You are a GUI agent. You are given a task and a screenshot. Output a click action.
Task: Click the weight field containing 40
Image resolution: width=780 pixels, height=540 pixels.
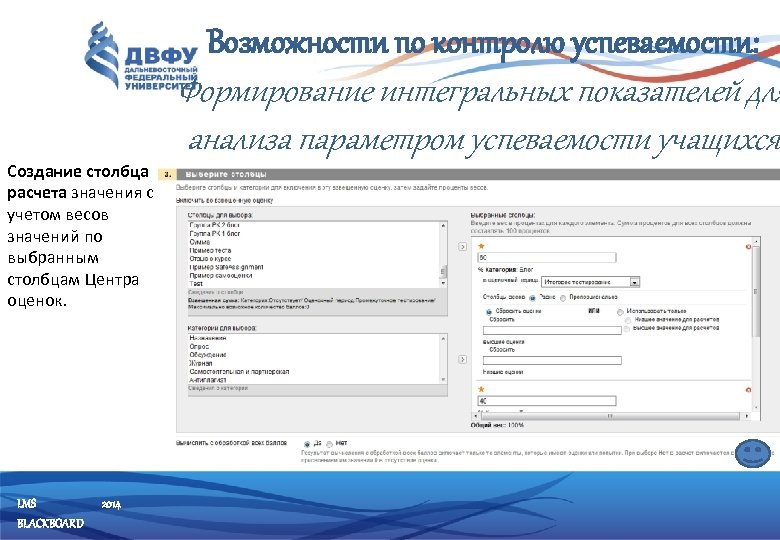point(547,400)
